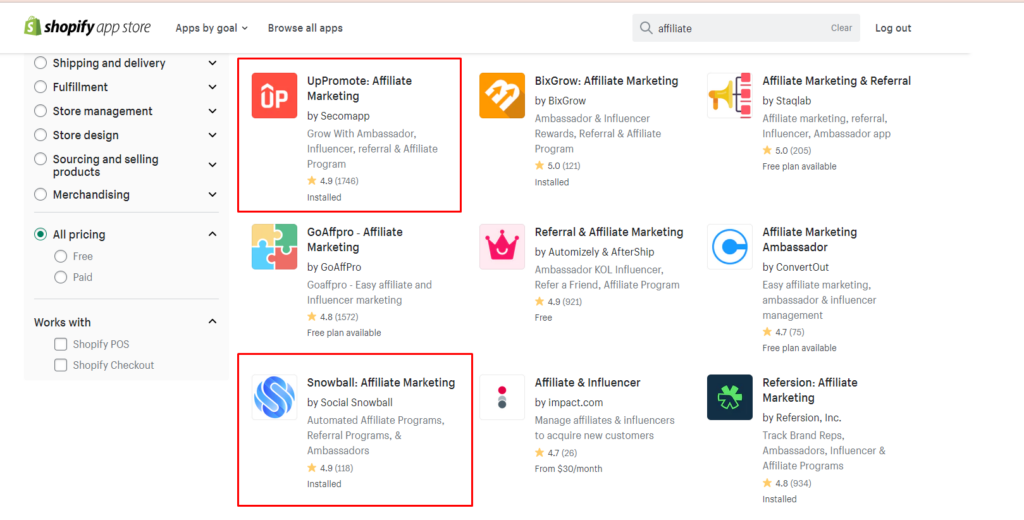Expand the Store management chevron
The image size is (1024, 520).
coord(212,111)
